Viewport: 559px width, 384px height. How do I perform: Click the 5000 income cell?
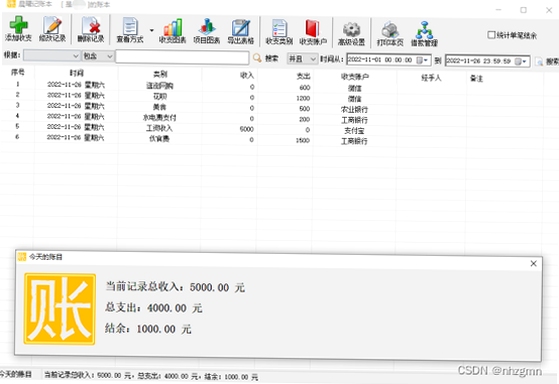click(247, 129)
